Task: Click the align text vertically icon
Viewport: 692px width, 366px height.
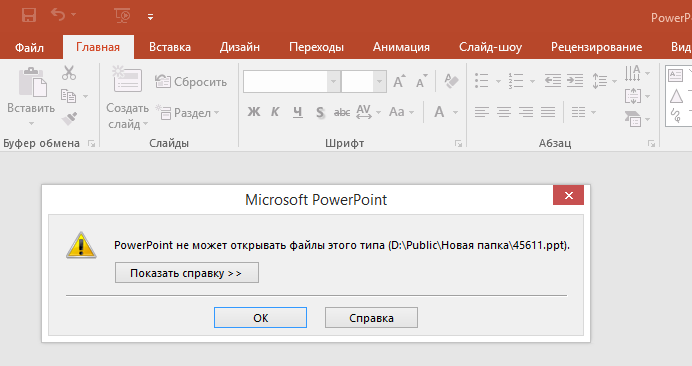Action: [632, 96]
